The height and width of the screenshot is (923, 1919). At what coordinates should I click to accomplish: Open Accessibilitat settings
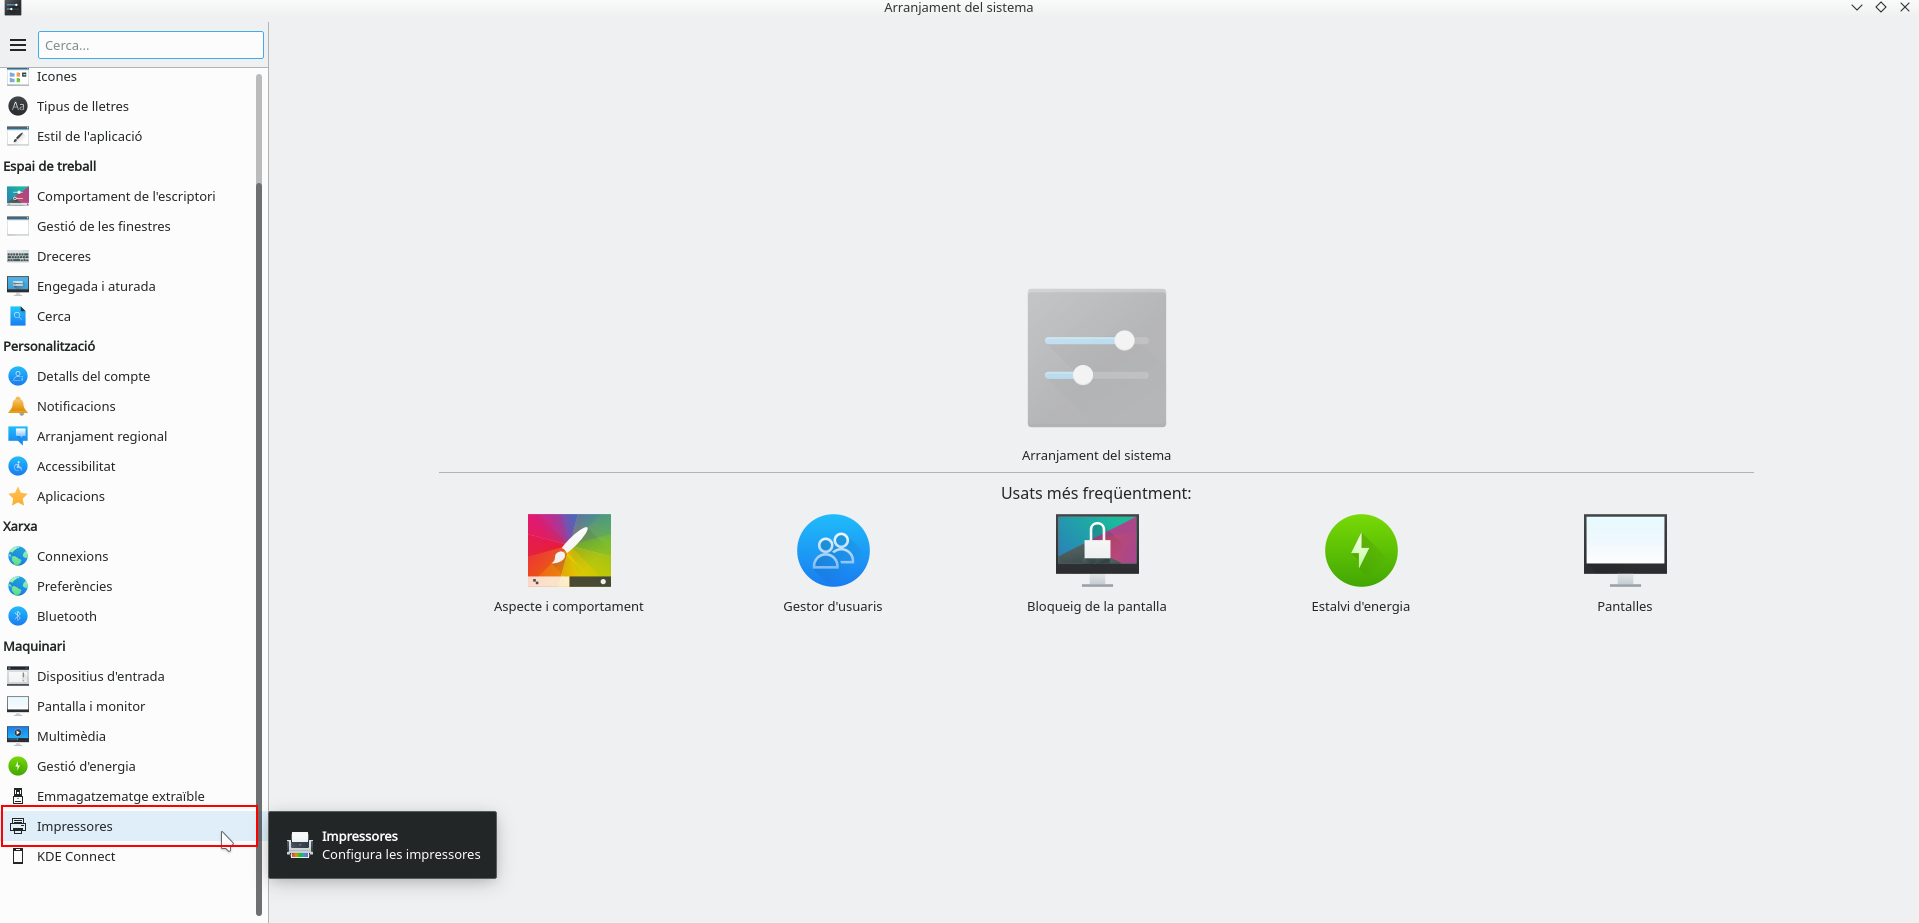coord(76,466)
